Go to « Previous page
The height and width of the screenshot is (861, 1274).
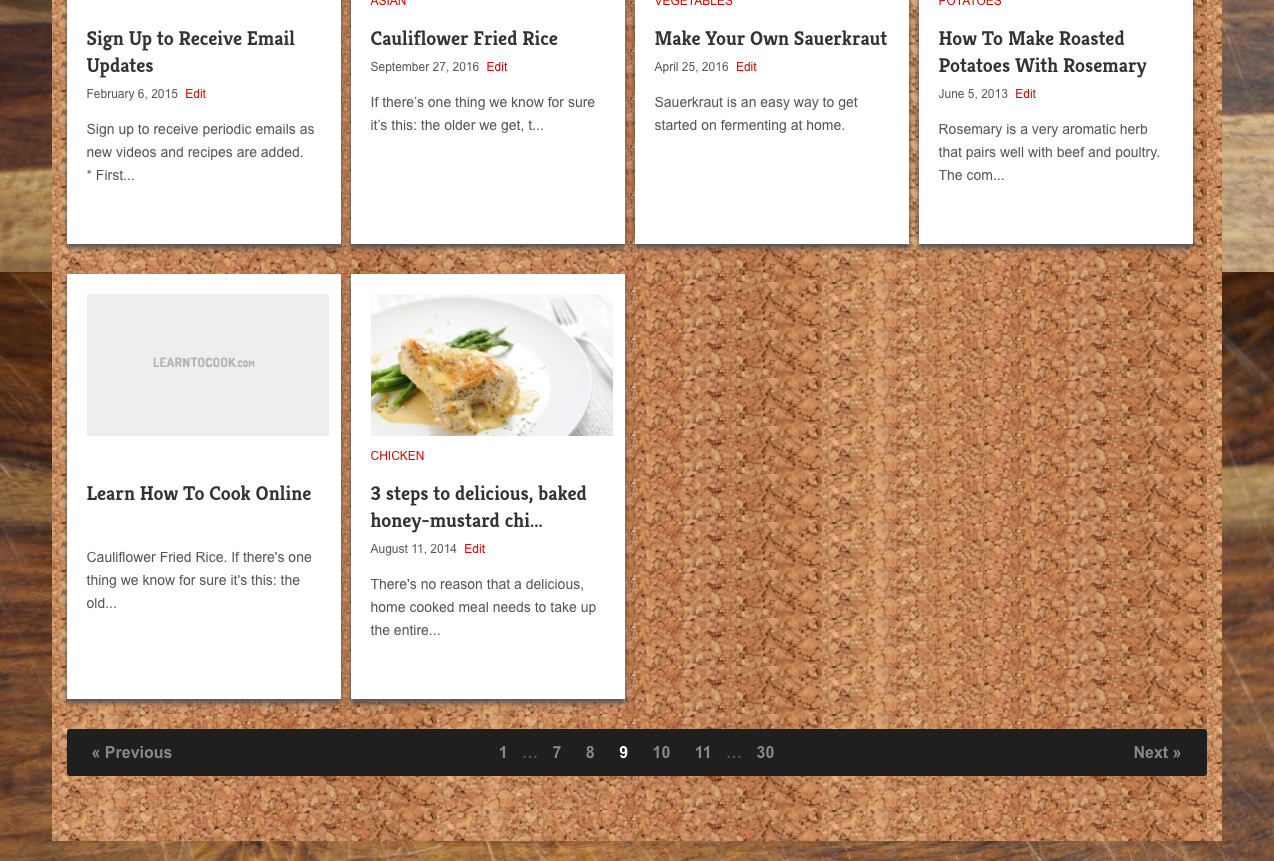click(x=132, y=753)
